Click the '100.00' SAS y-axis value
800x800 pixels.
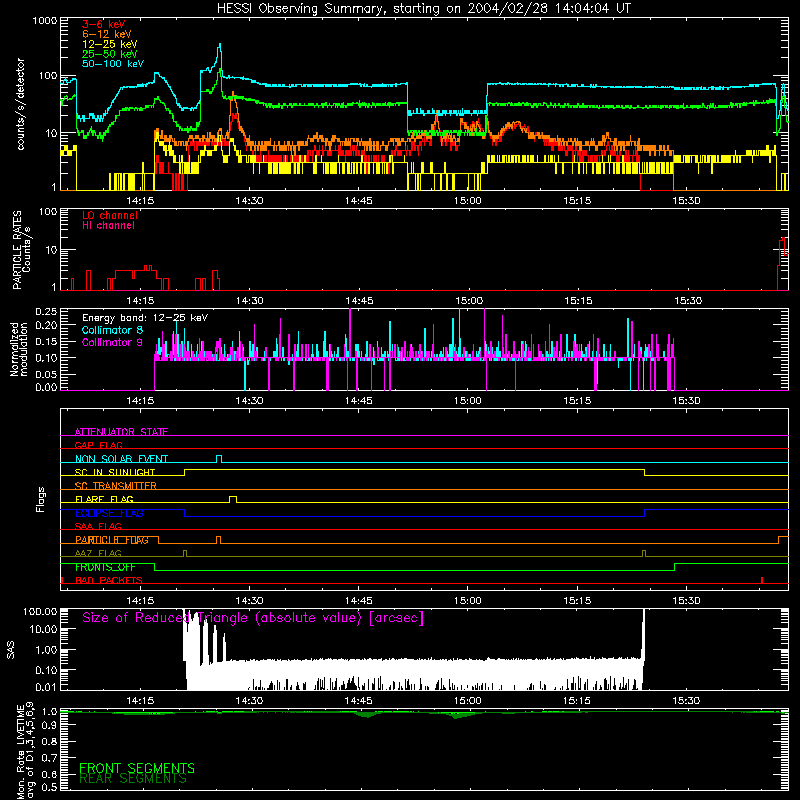pyautogui.click(x=40, y=611)
